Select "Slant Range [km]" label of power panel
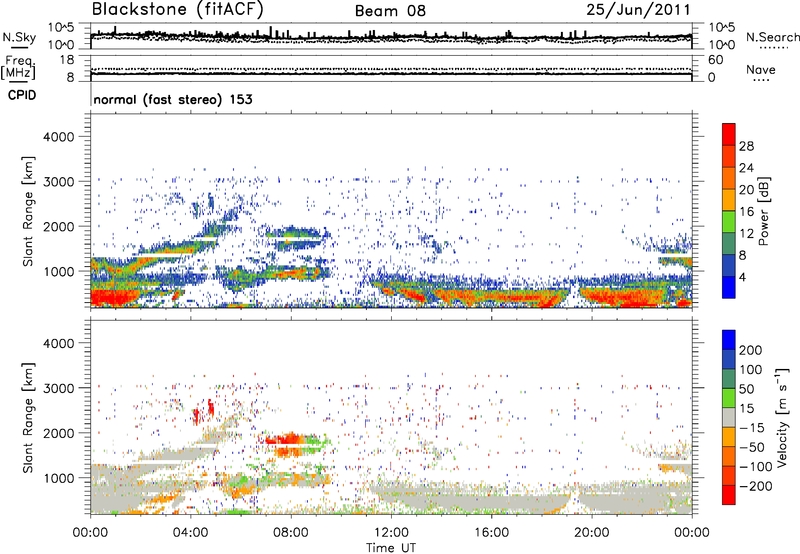The width and height of the screenshot is (800, 554). 28,211
